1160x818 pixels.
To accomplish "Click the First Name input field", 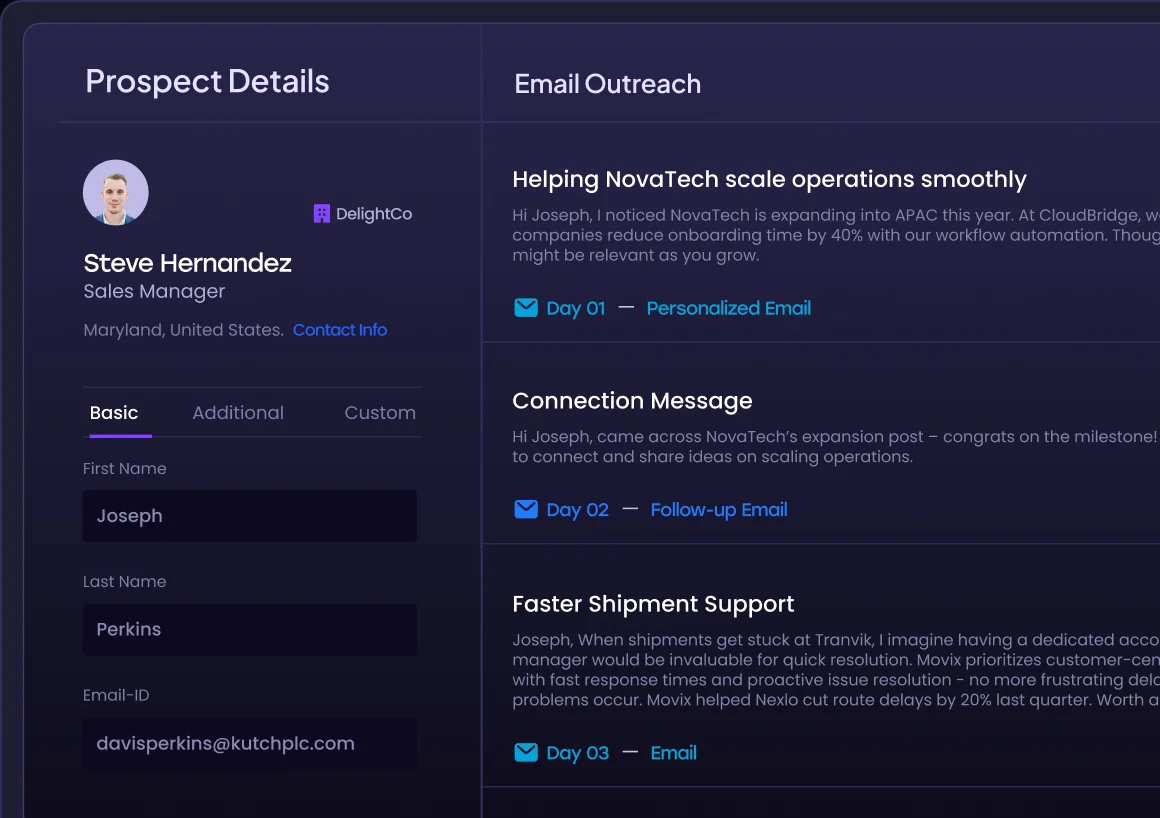I will [249, 516].
